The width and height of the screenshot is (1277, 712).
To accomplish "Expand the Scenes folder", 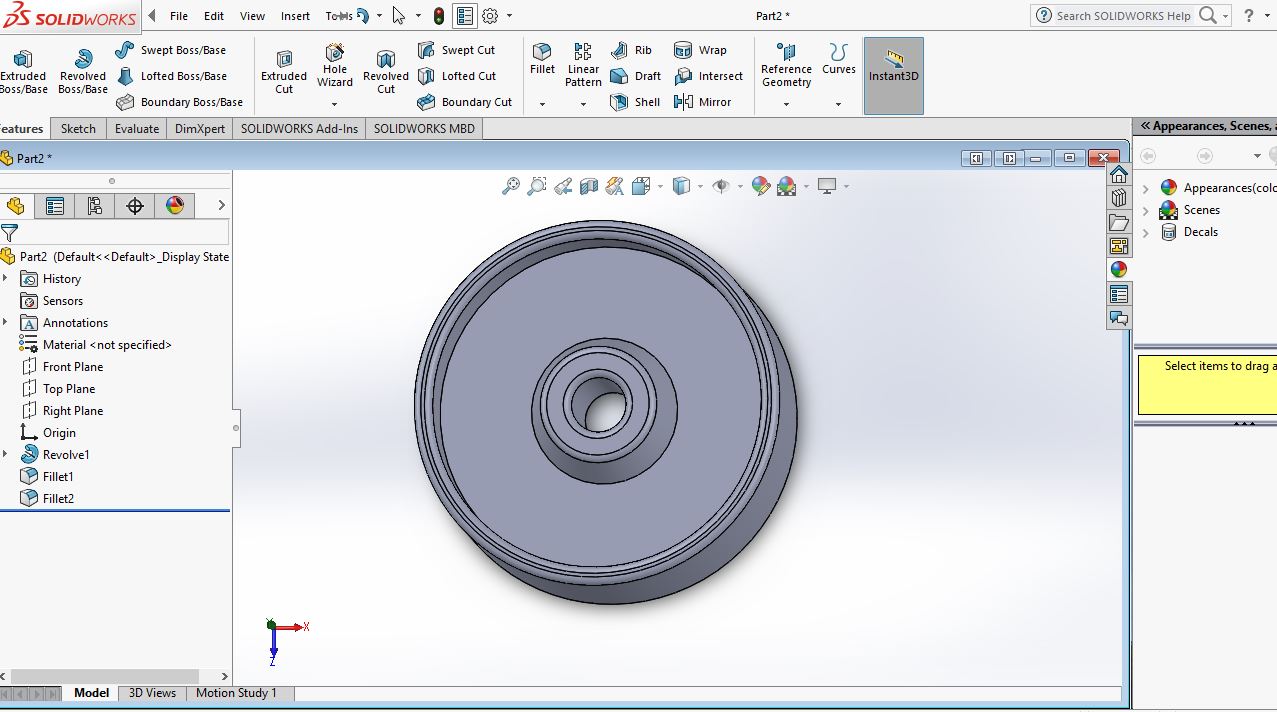I will click(1146, 210).
